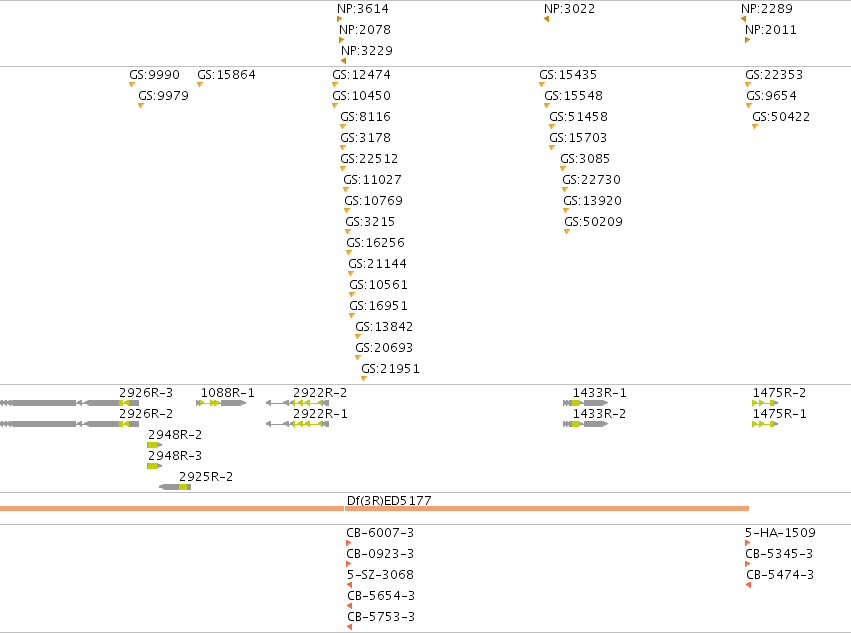This screenshot has height=633, width=851.
Task: Click the GS:22353 insertion label
Action: click(774, 75)
